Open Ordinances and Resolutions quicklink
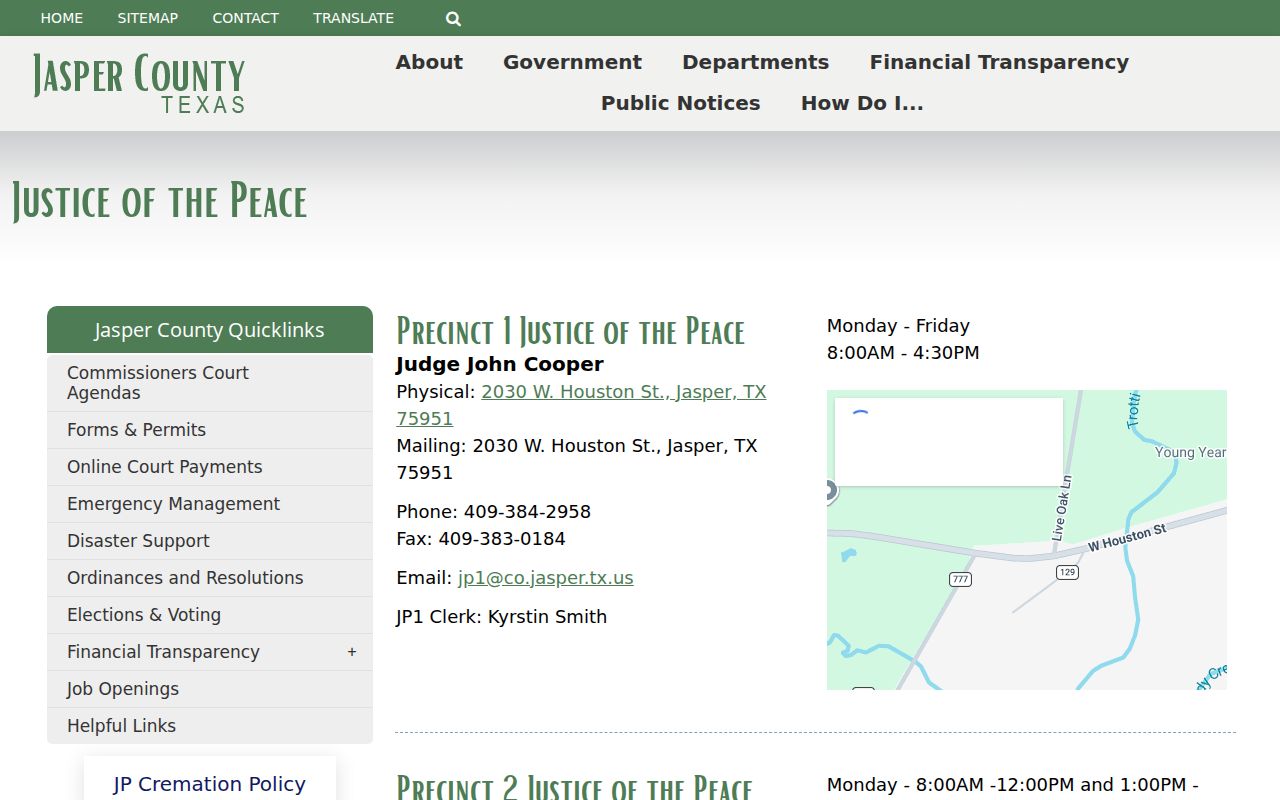 210,578
